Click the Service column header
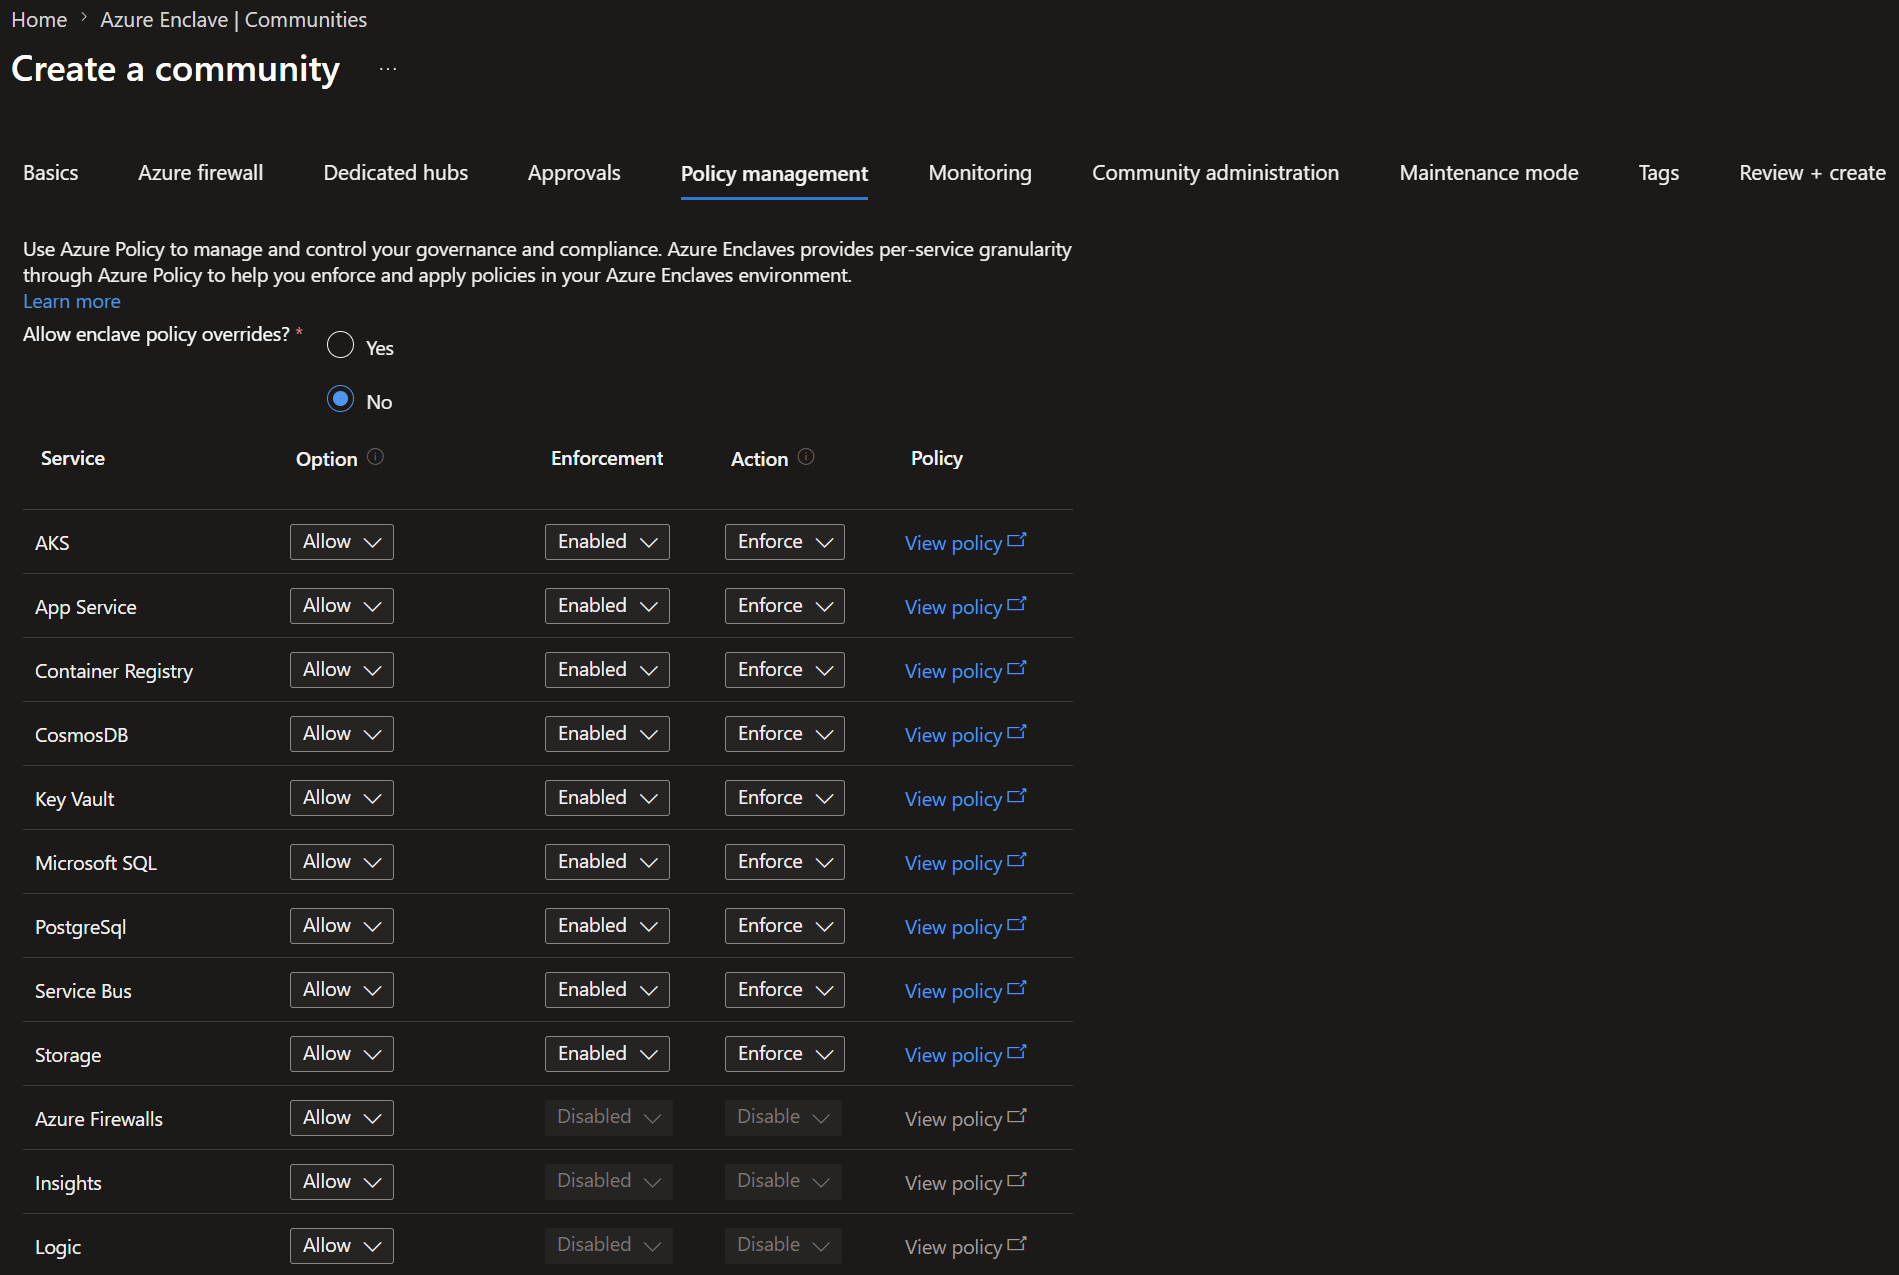 point(73,458)
